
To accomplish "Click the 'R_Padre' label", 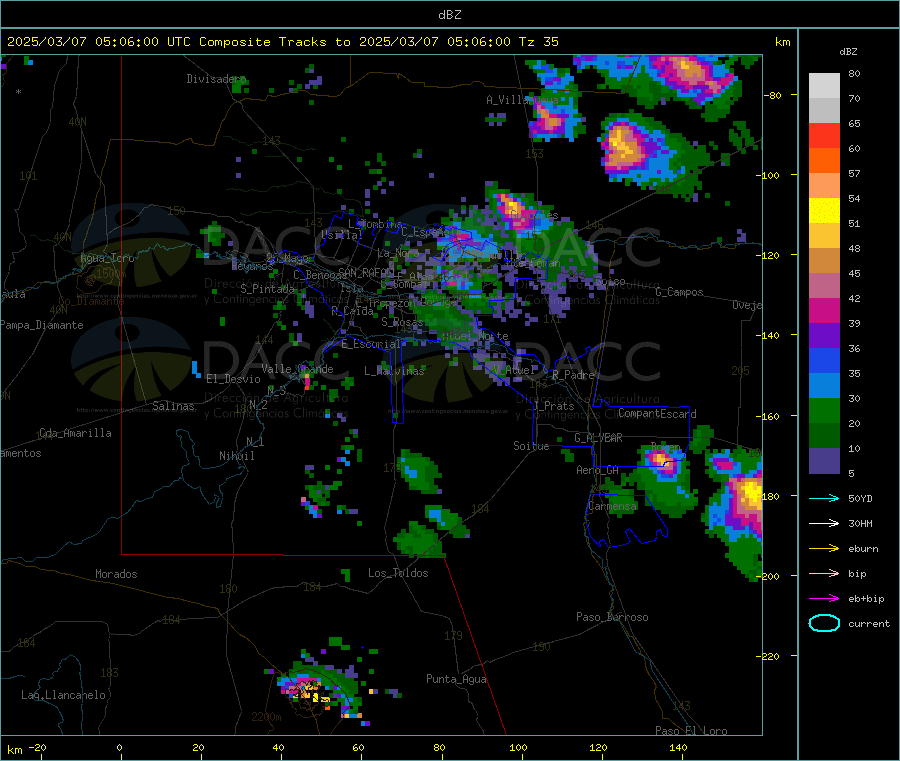I will click(573, 375).
